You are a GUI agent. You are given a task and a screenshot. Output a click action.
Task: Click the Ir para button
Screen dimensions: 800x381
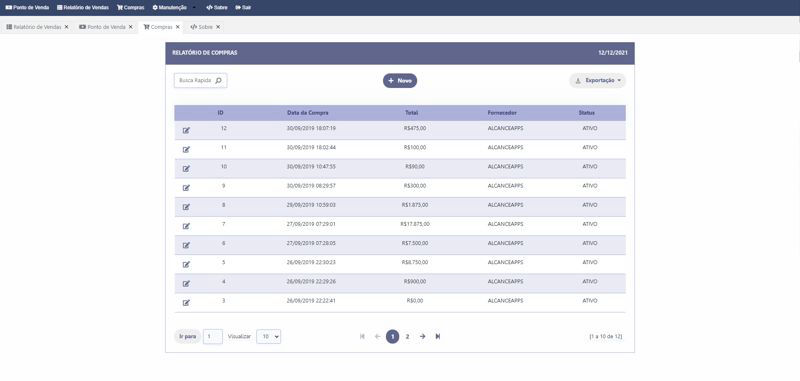[x=188, y=337]
